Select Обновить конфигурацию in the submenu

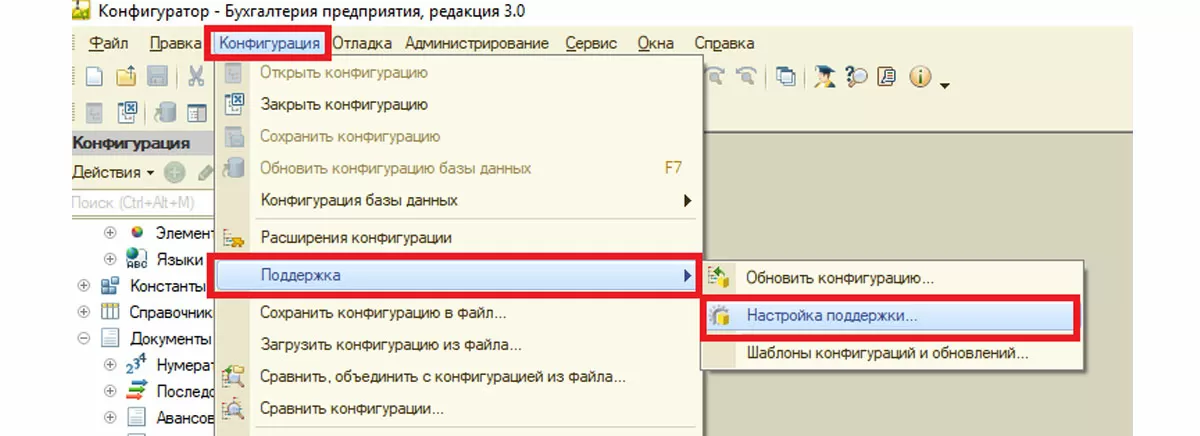(x=891, y=277)
